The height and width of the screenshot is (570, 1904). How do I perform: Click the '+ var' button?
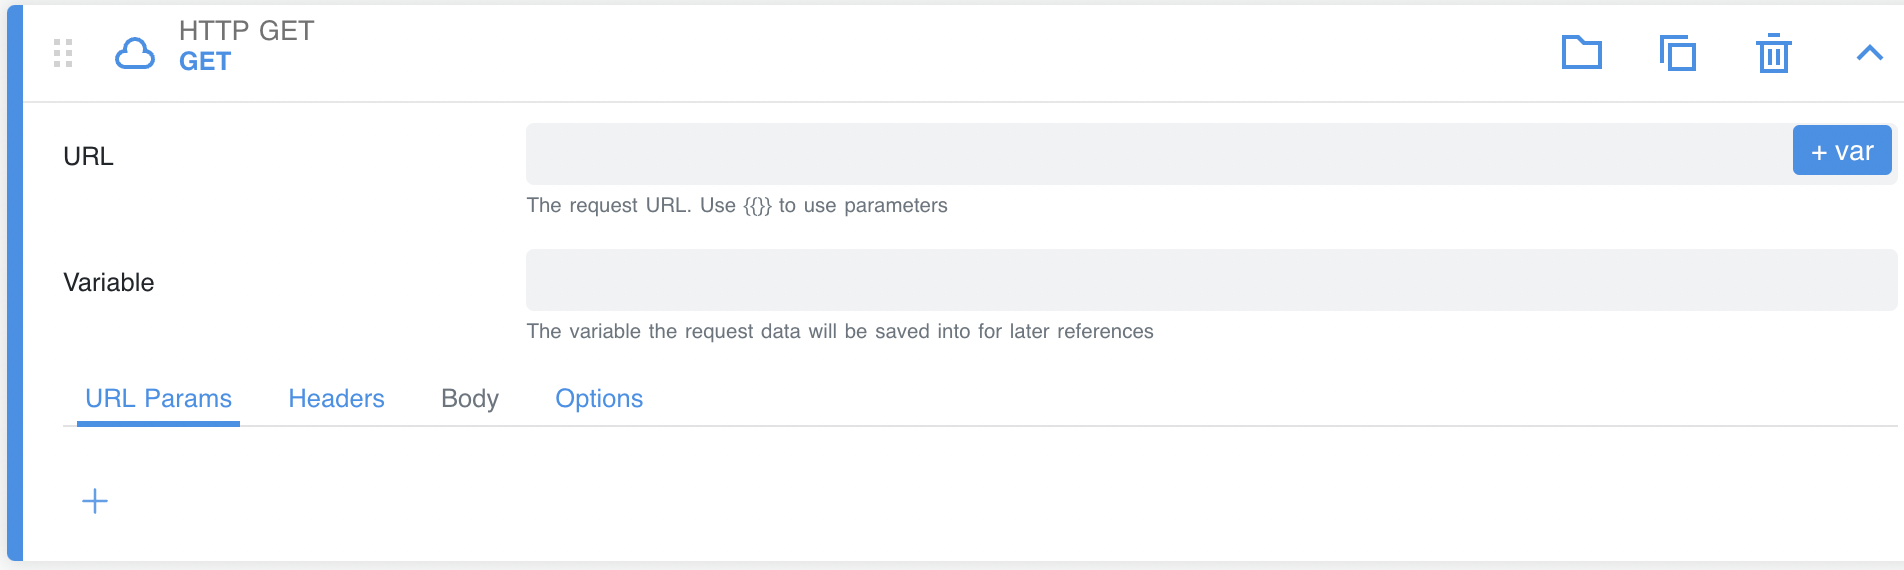click(x=1841, y=151)
